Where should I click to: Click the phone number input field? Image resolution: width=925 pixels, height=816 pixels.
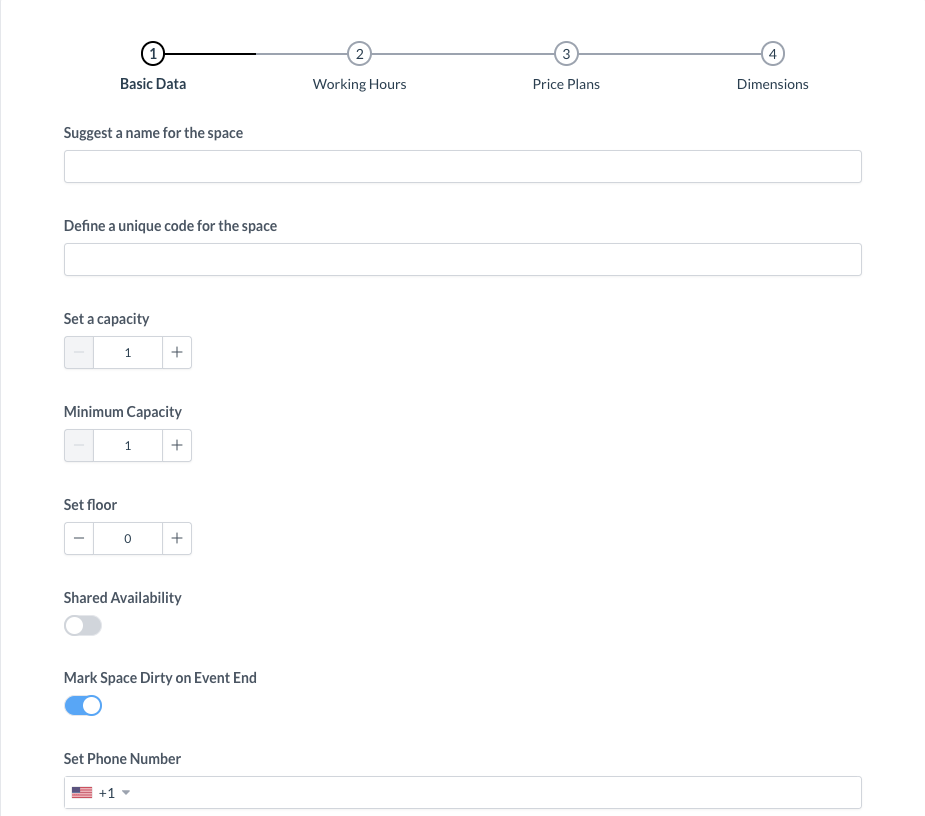490,793
